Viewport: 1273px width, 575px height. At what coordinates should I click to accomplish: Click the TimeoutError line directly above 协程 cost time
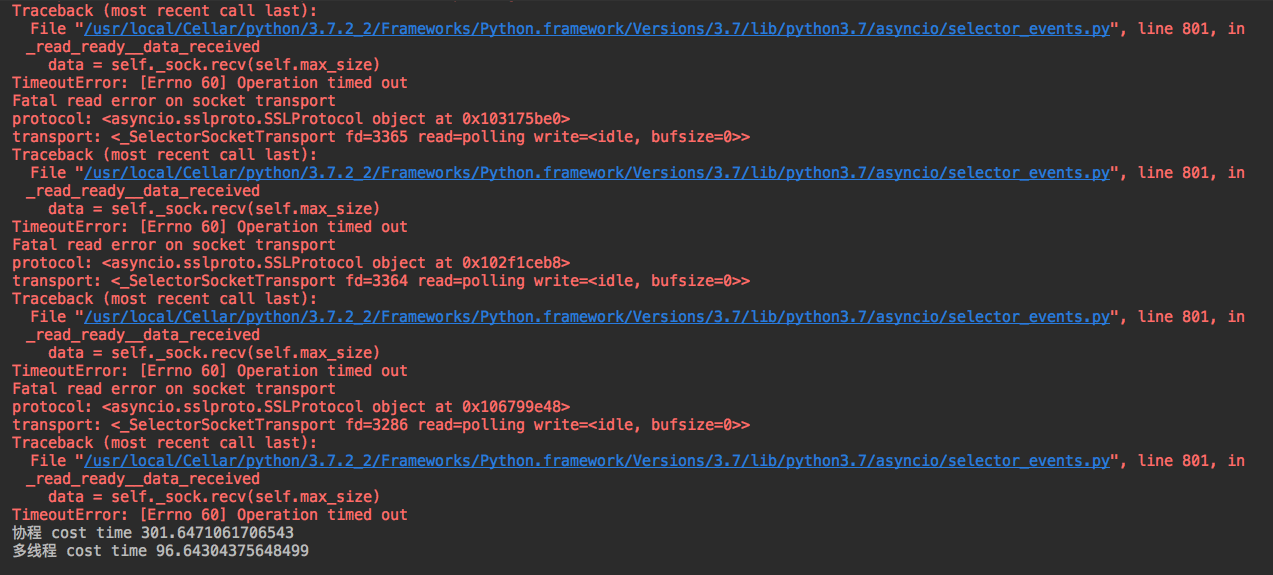coord(210,515)
